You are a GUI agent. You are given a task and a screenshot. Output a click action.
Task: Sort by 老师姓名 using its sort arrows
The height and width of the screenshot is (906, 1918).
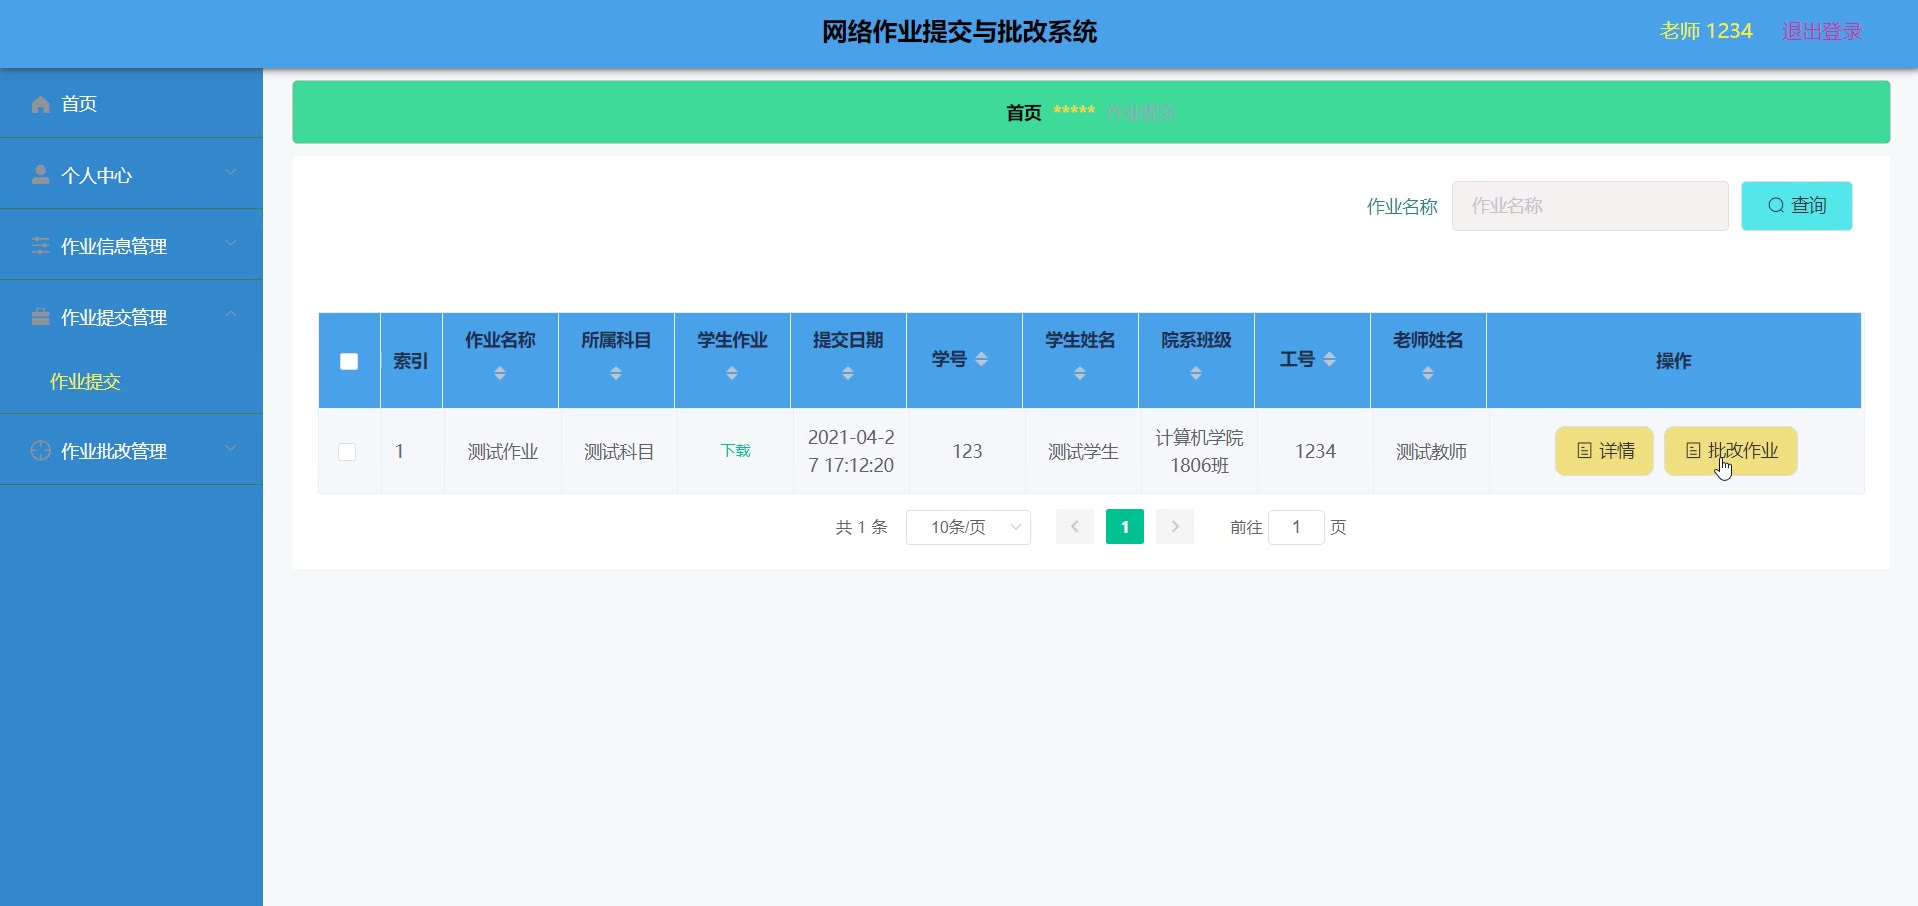point(1428,373)
